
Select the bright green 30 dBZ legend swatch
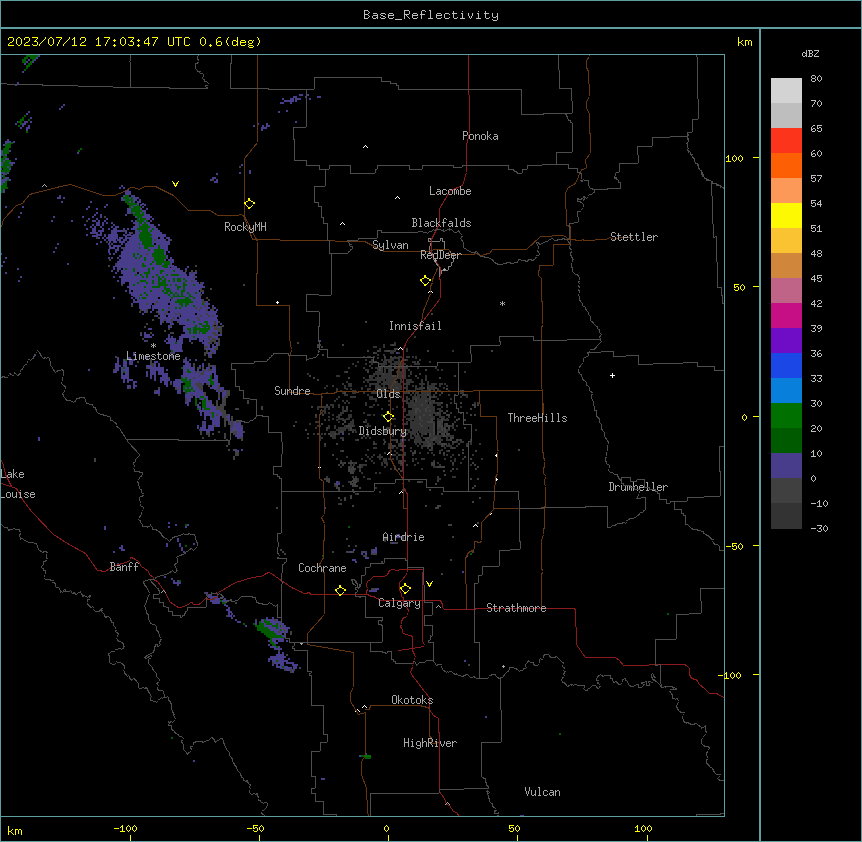[x=786, y=416]
